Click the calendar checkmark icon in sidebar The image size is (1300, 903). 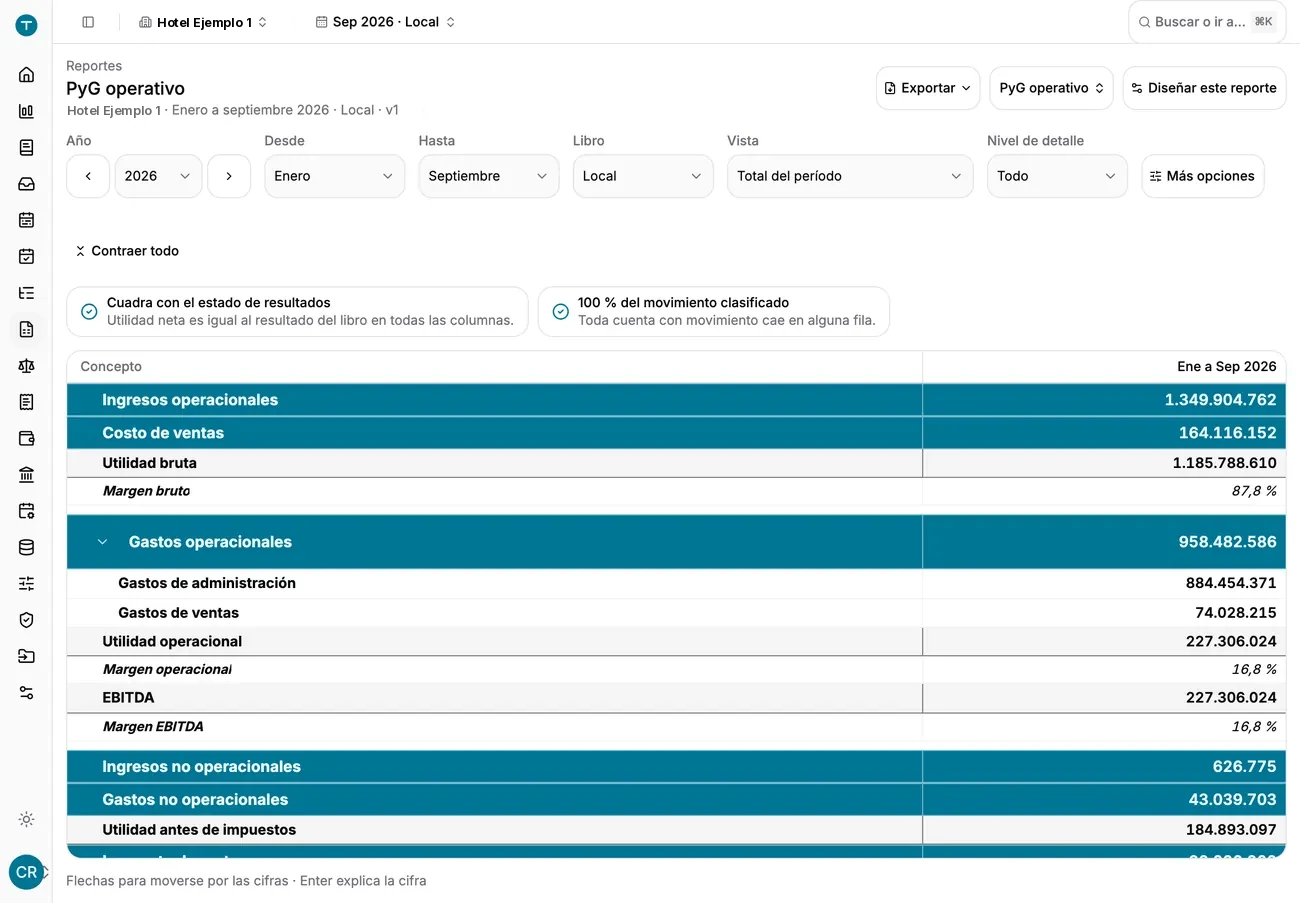pyautogui.click(x=27, y=256)
